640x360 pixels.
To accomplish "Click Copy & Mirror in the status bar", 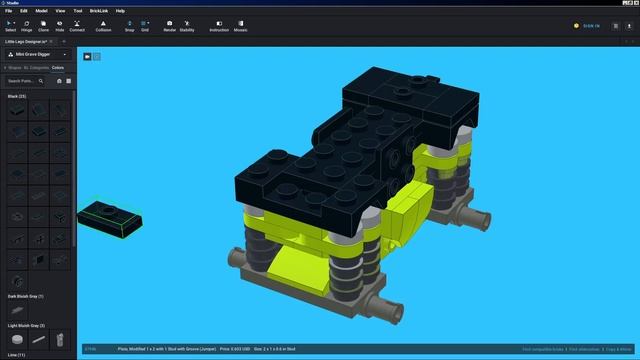I will coord(619,349).
